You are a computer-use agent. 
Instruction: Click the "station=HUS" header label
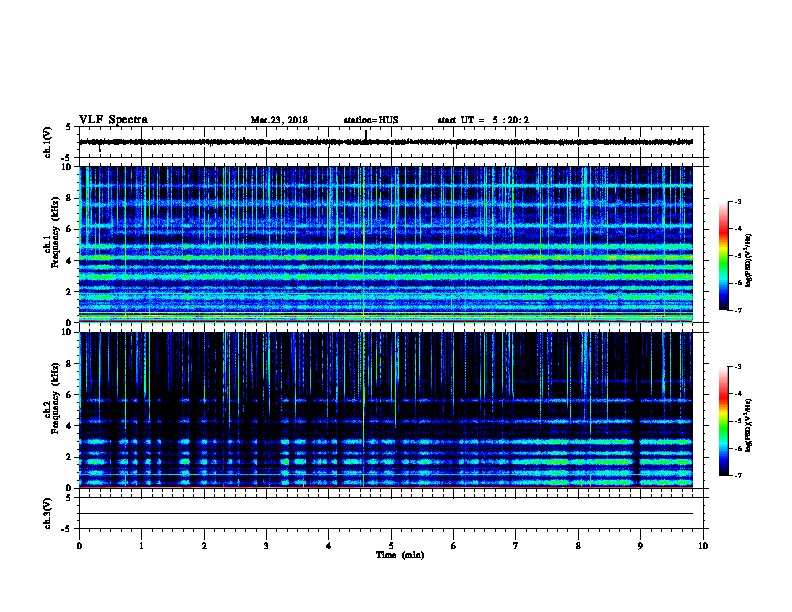371,120
